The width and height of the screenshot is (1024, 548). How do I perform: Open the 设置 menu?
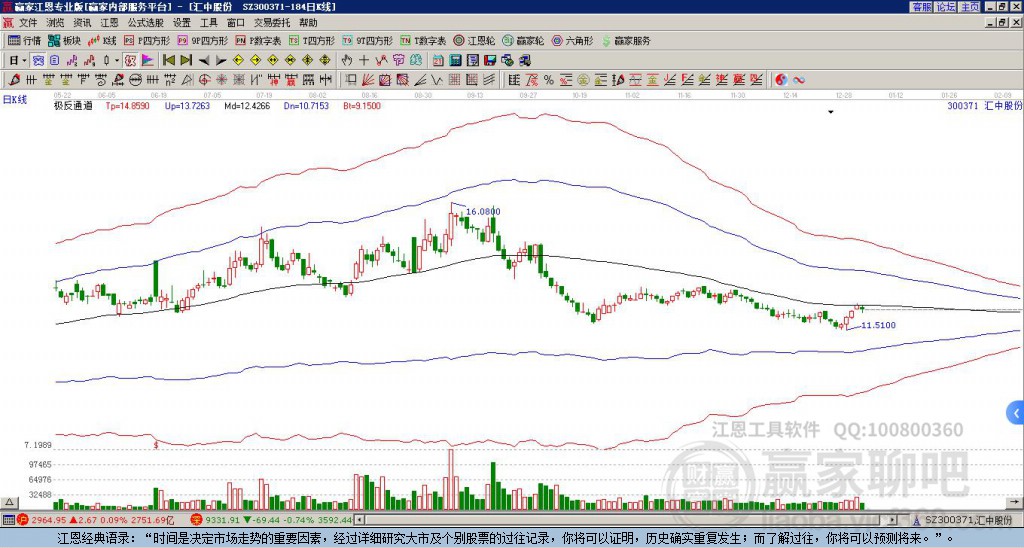pos(182,23)
